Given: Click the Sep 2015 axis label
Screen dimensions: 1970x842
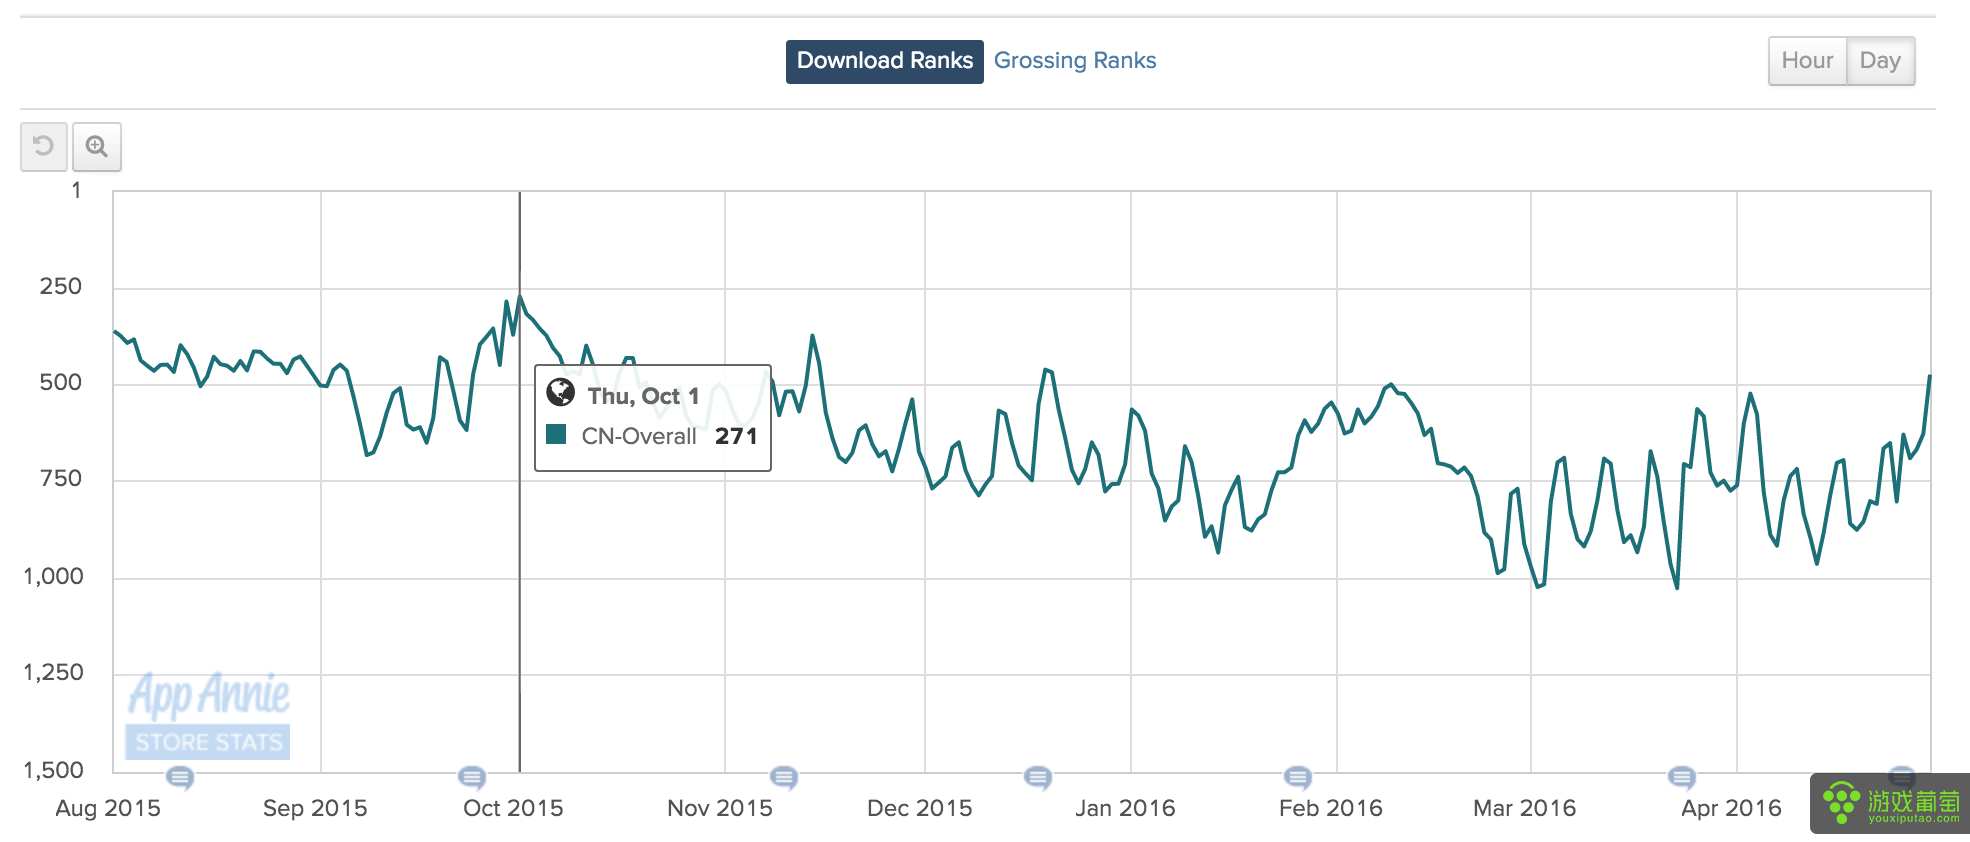Looking at the screenshot, I should [315, 808].
